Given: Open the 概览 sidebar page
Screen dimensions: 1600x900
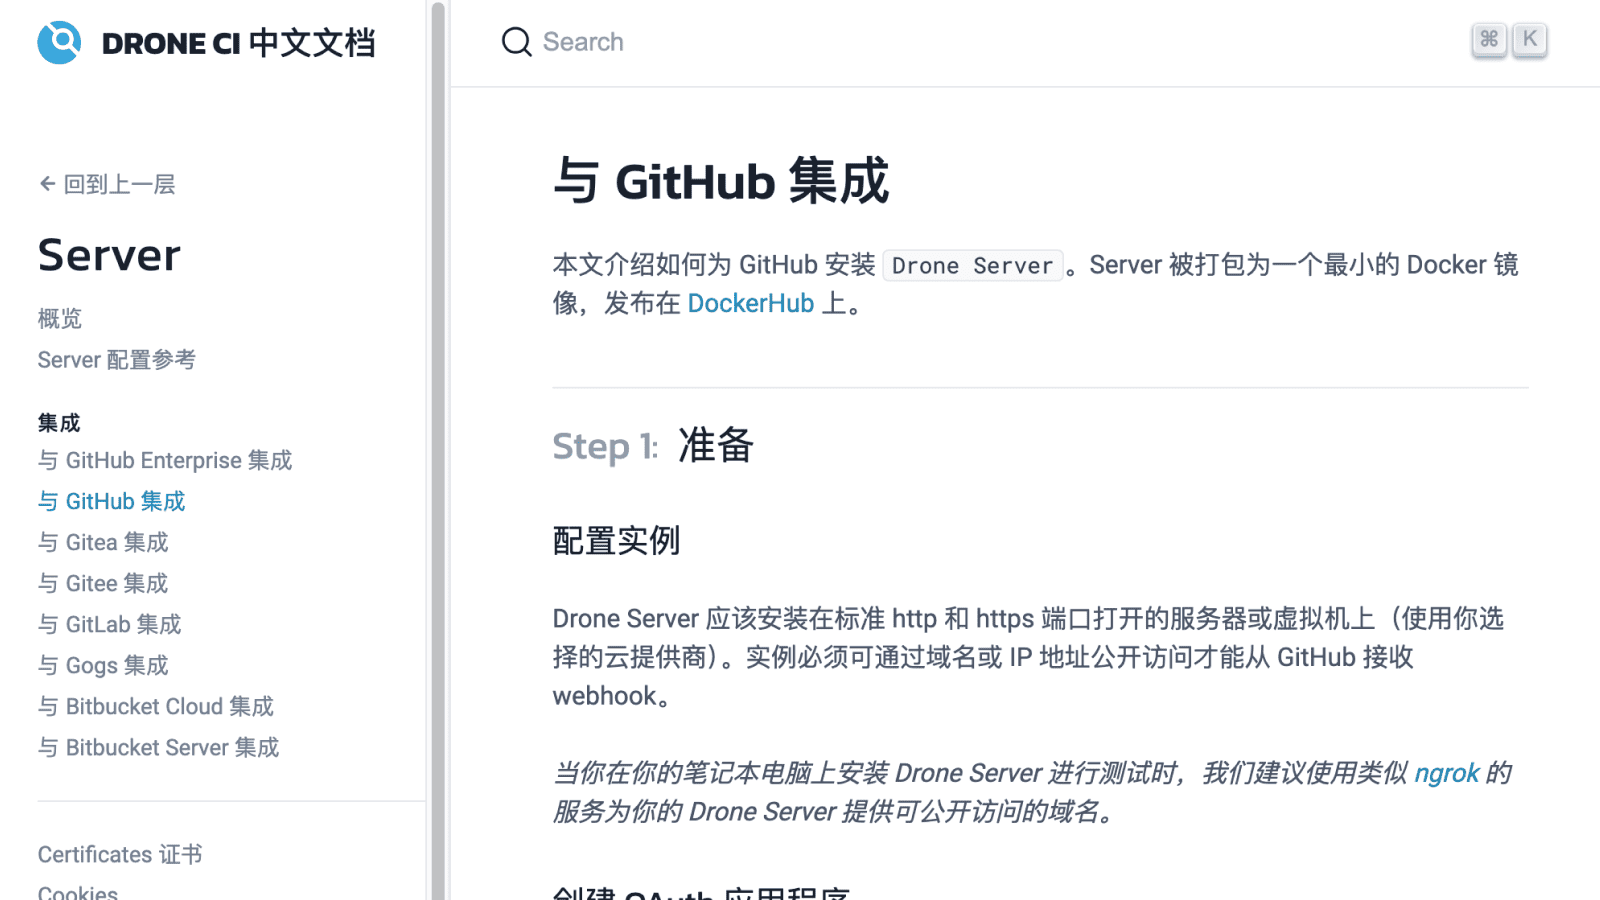Looking at the screenshot, I should pyautogui.click(x=60, y=318).
